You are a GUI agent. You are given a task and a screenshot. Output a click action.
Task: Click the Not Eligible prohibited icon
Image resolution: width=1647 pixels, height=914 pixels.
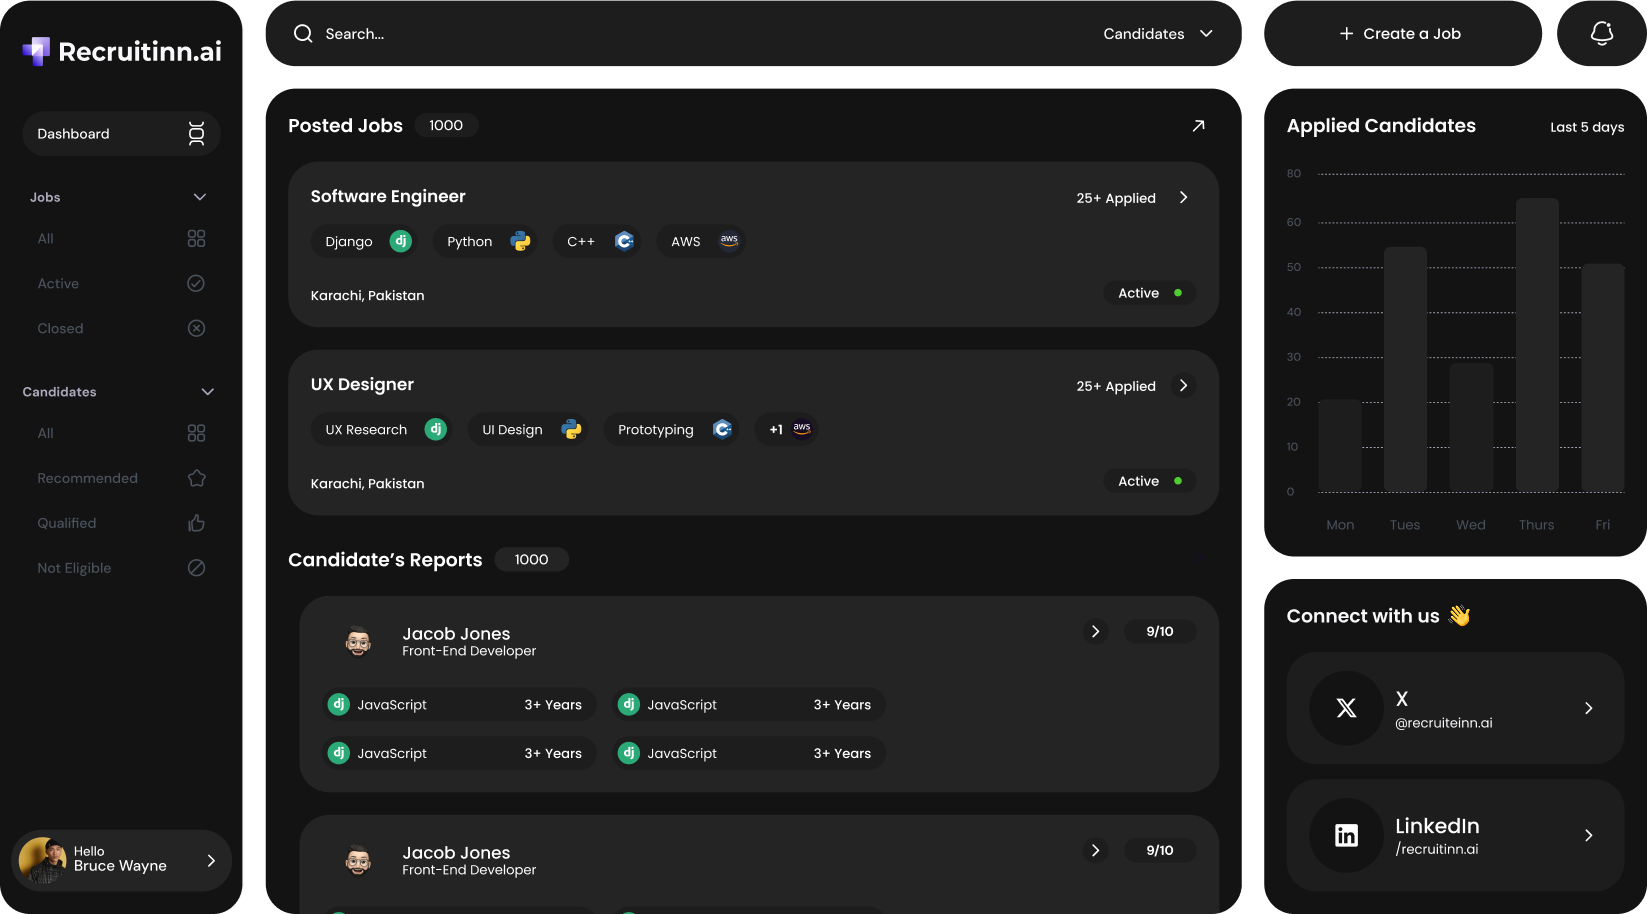coord(196,567)
